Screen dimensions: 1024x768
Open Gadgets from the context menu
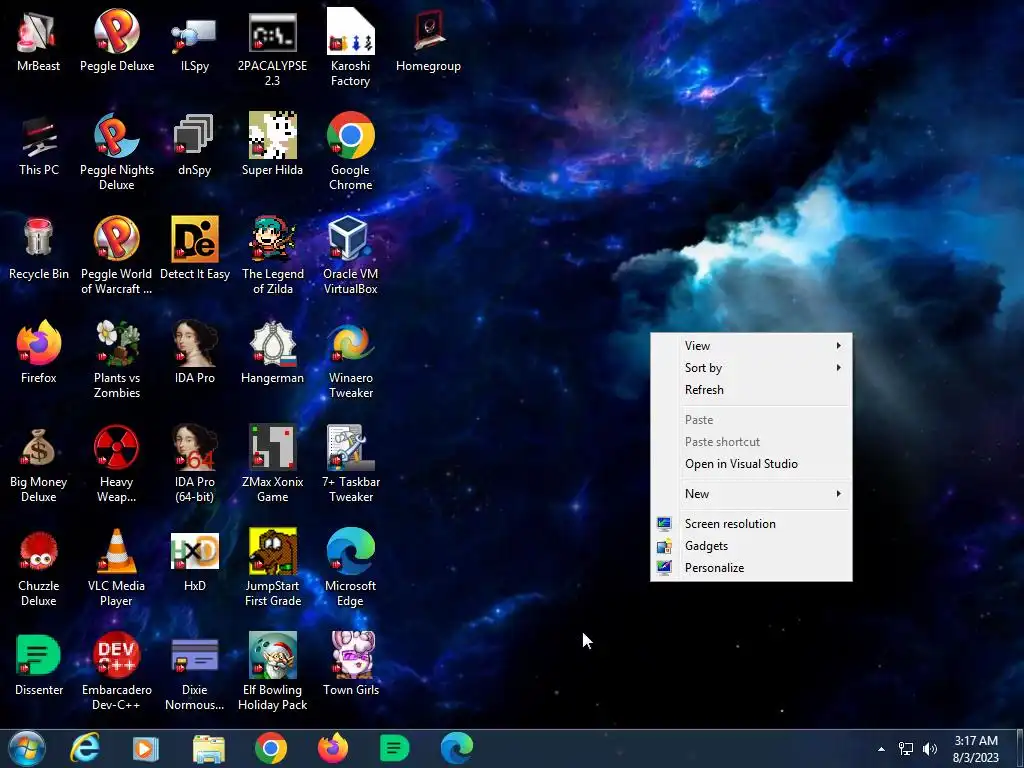tap(751, 546)
